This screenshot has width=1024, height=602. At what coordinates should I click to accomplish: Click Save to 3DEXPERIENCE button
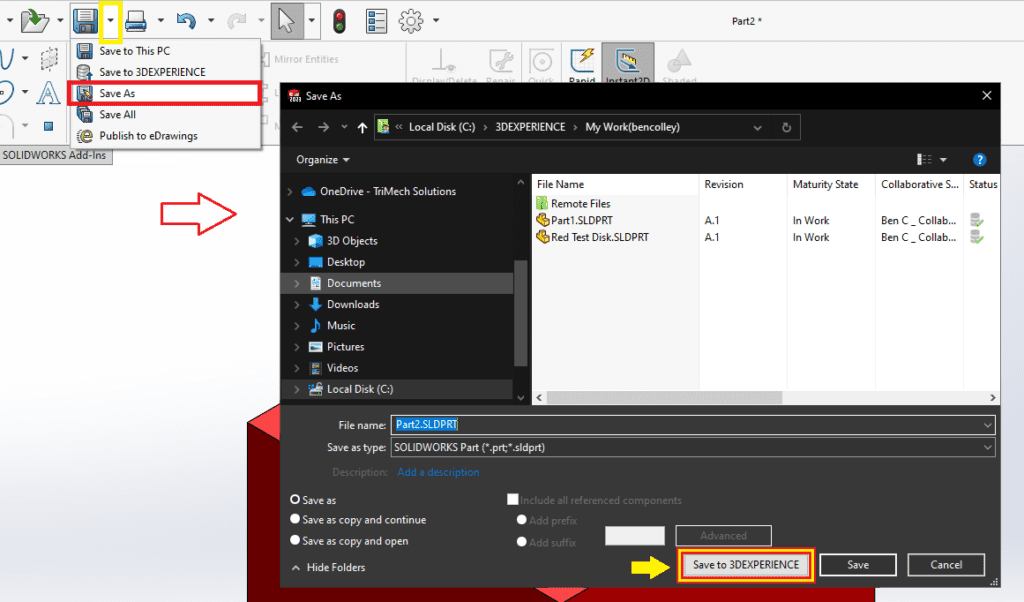pos(746,565)
